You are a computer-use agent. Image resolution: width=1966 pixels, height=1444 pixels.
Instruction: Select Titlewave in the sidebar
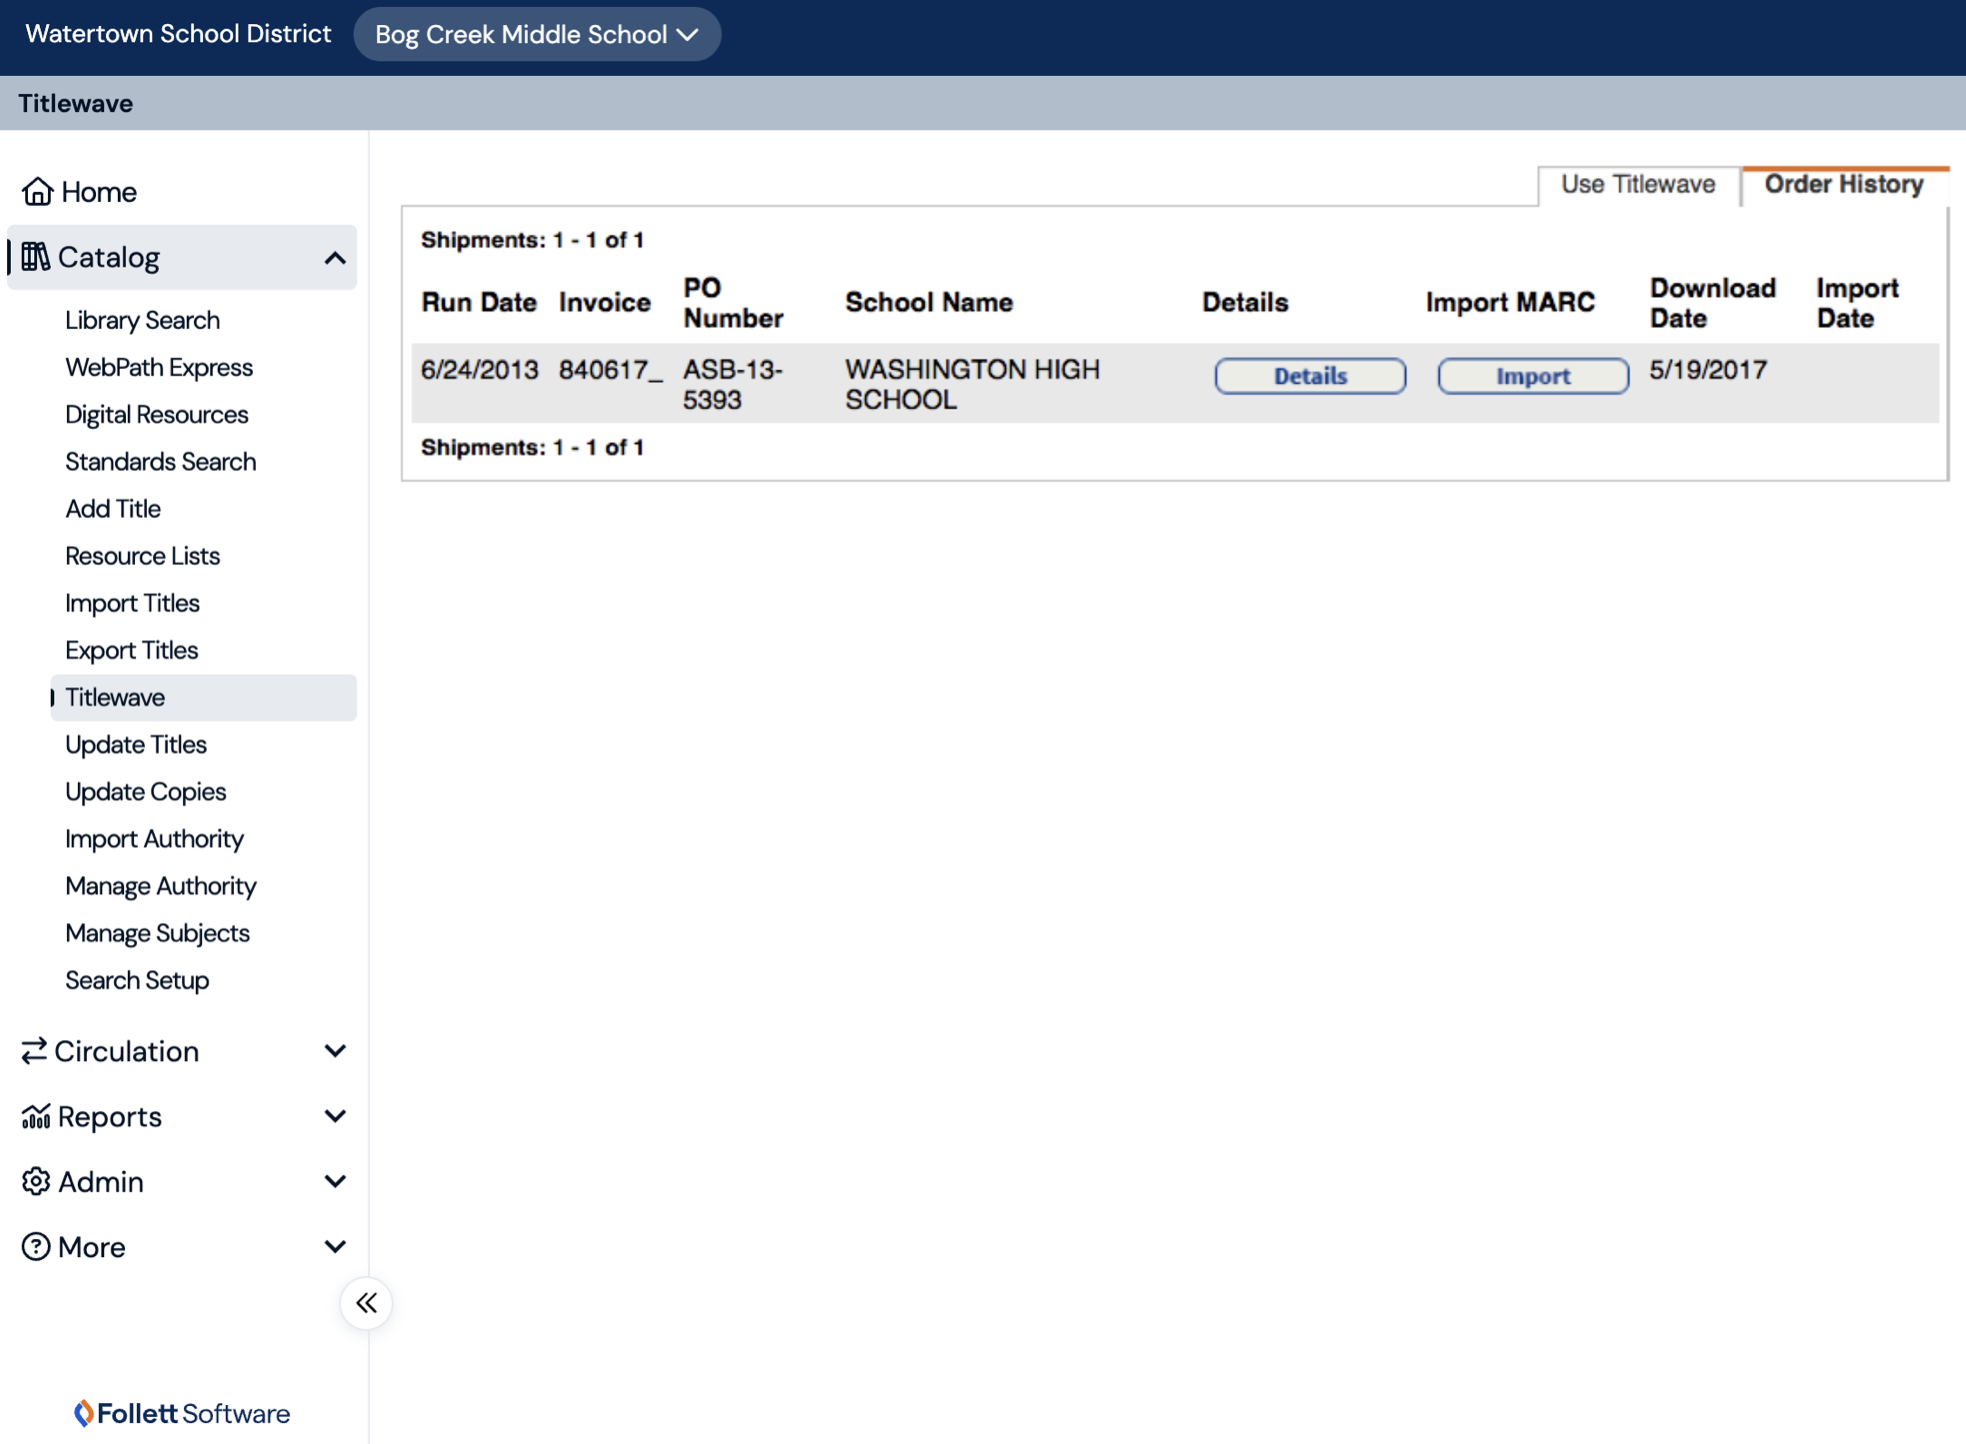point(203,697)
